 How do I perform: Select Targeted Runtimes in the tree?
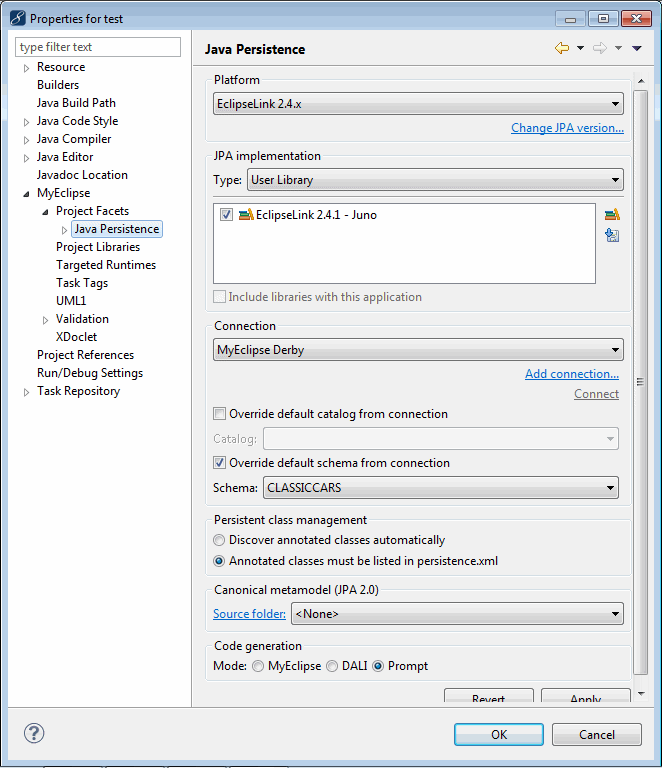tap(106, 265)
